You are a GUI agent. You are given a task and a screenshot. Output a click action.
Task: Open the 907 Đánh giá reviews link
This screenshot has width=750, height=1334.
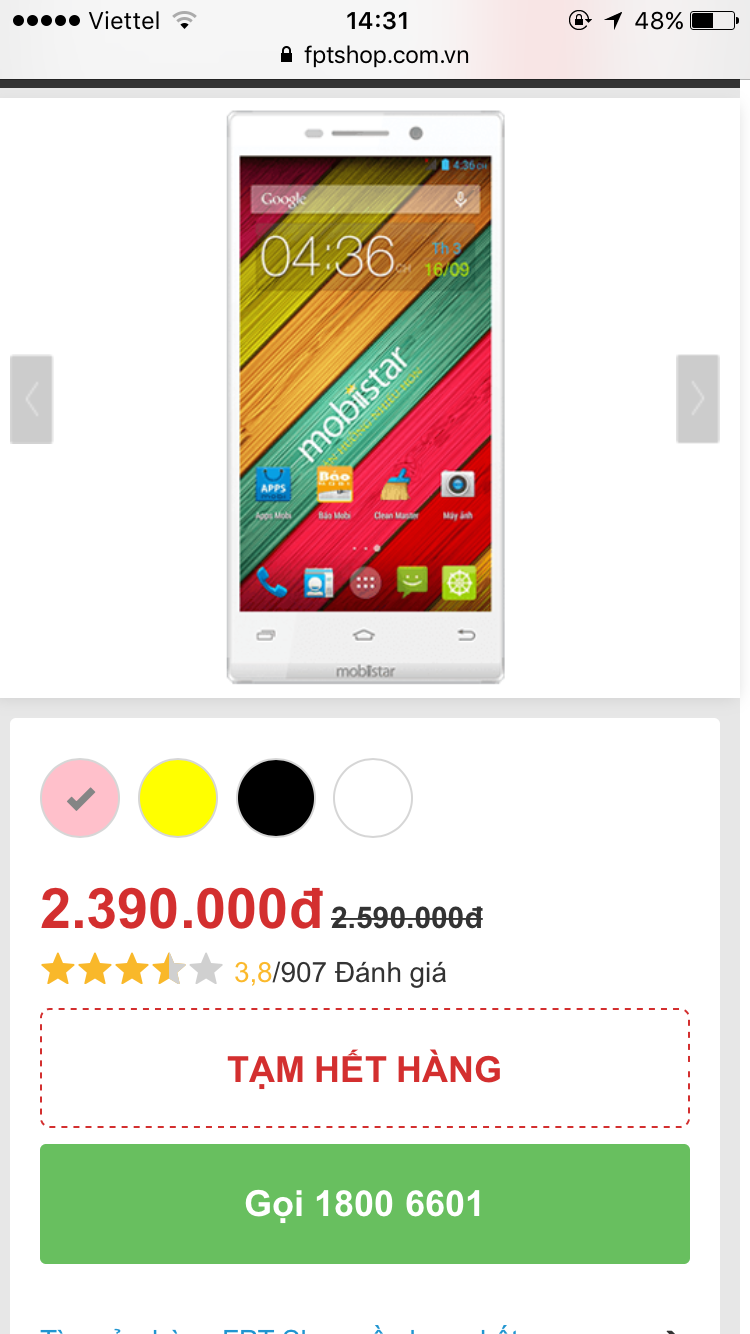[x=364, y=971]
